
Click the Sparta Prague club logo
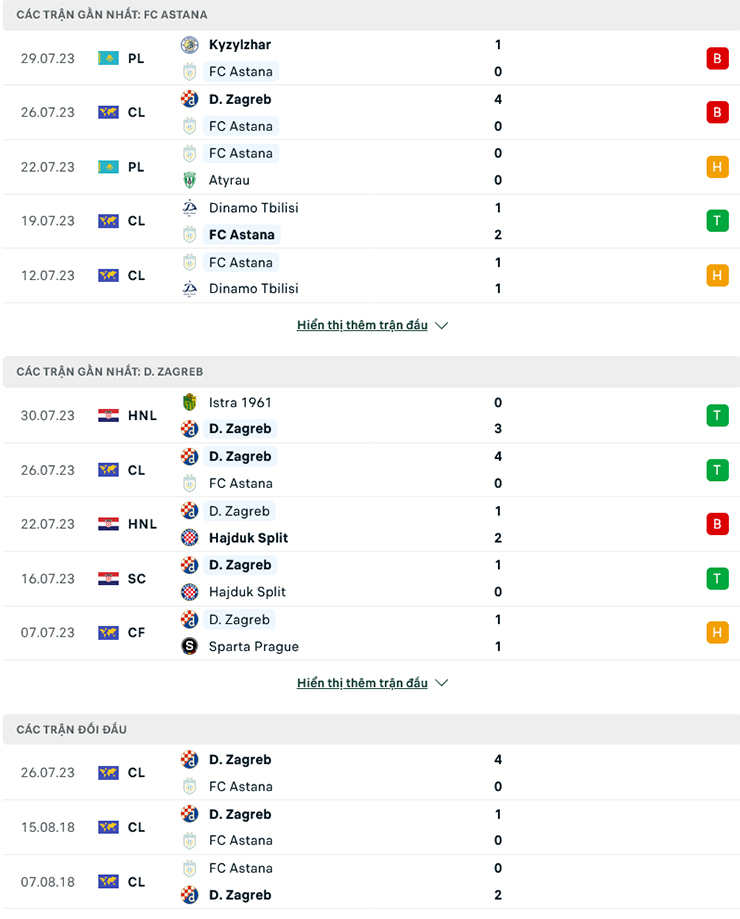tap(189, 646)
